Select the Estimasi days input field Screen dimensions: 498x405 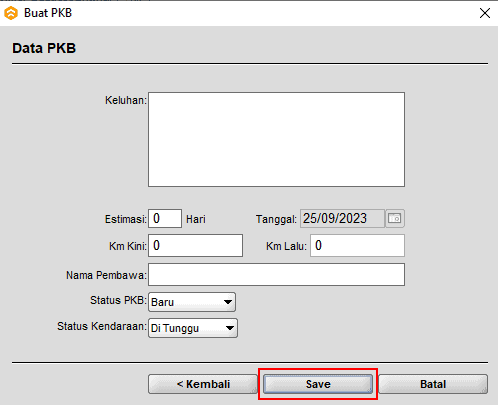165,219
